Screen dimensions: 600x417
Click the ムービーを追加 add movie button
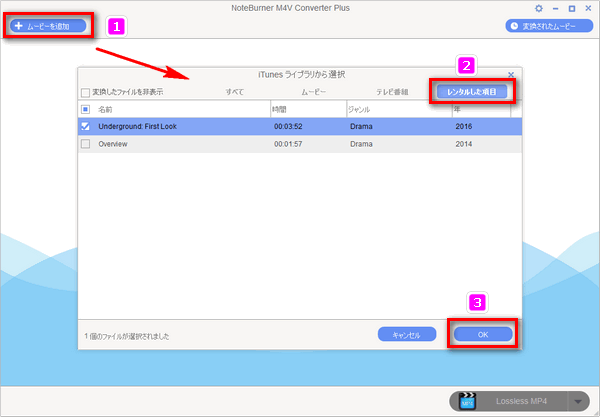coord(48,26)
